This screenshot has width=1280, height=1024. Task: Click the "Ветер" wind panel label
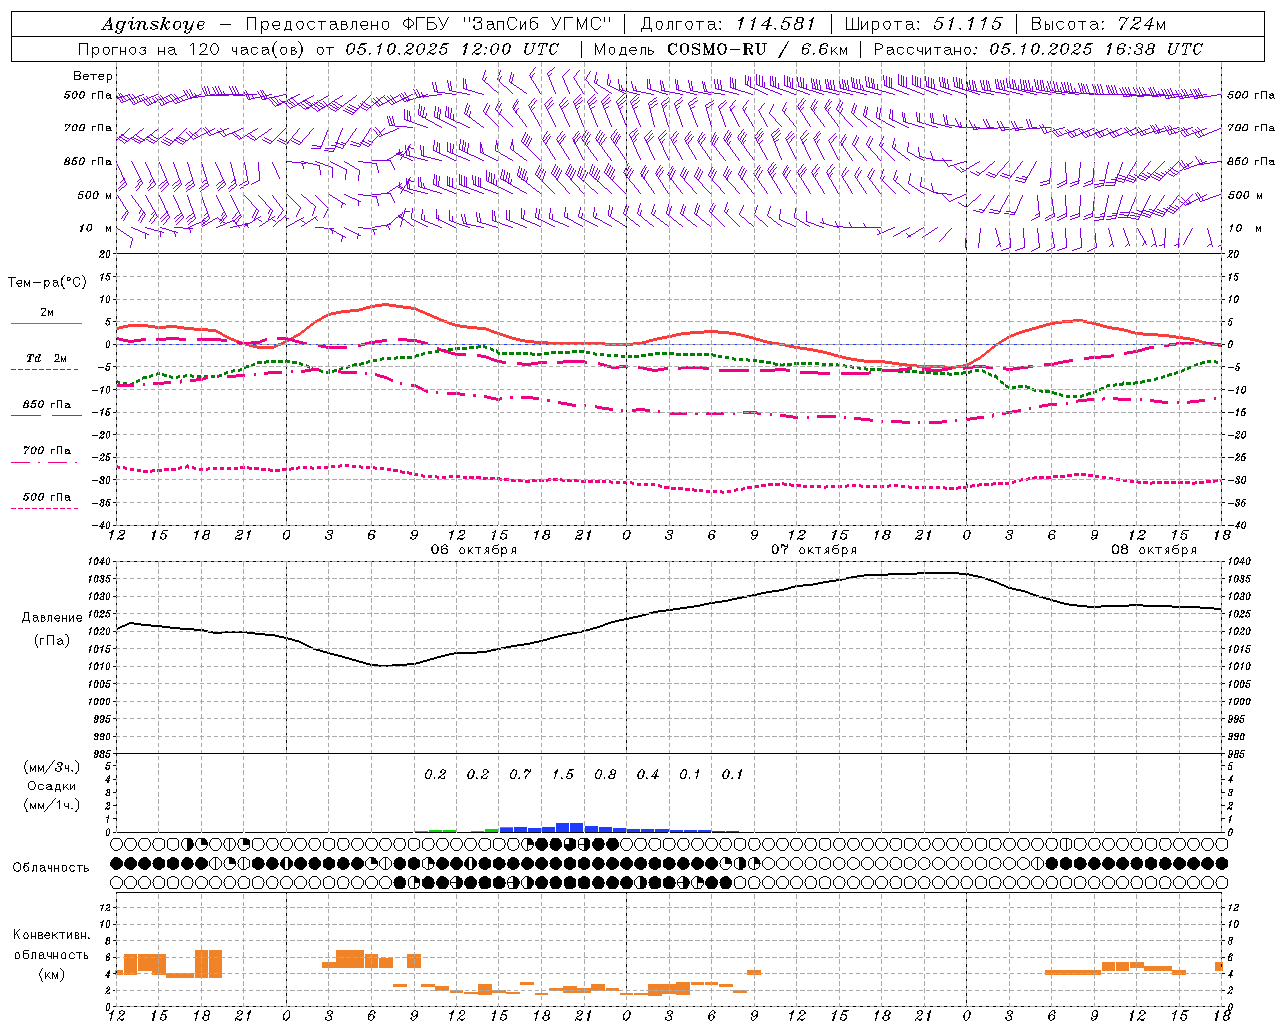[93, 76]
